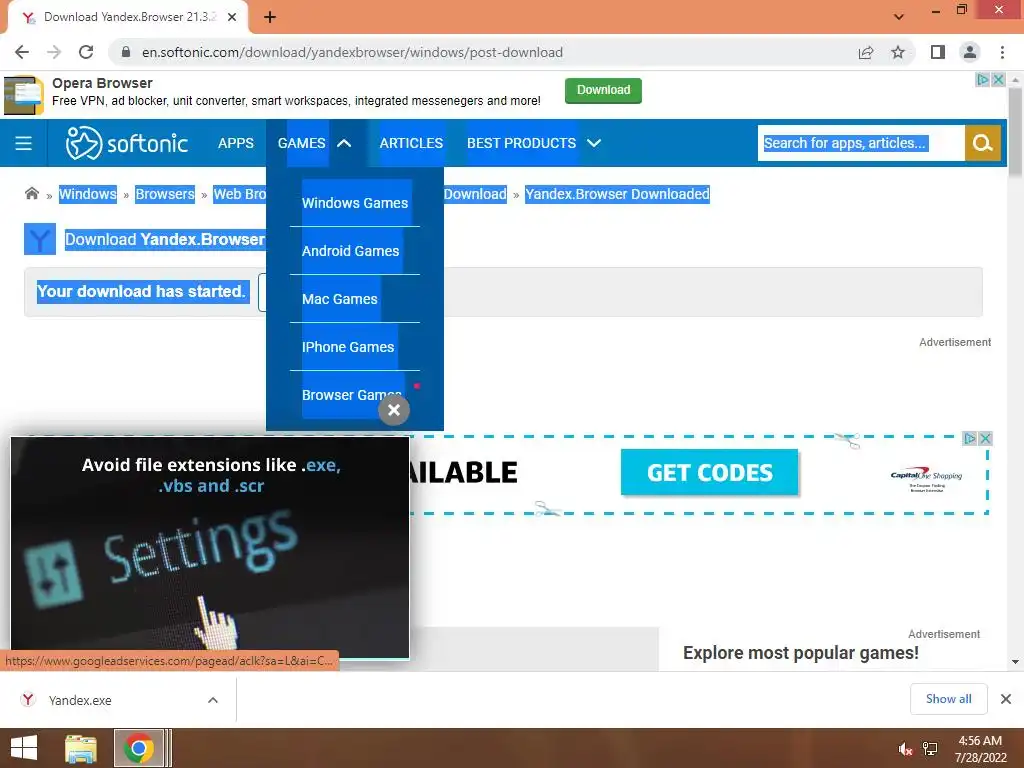Close the downloads bar
The width and height of the screenshot is (1024, 768).
coord(1006,699)
